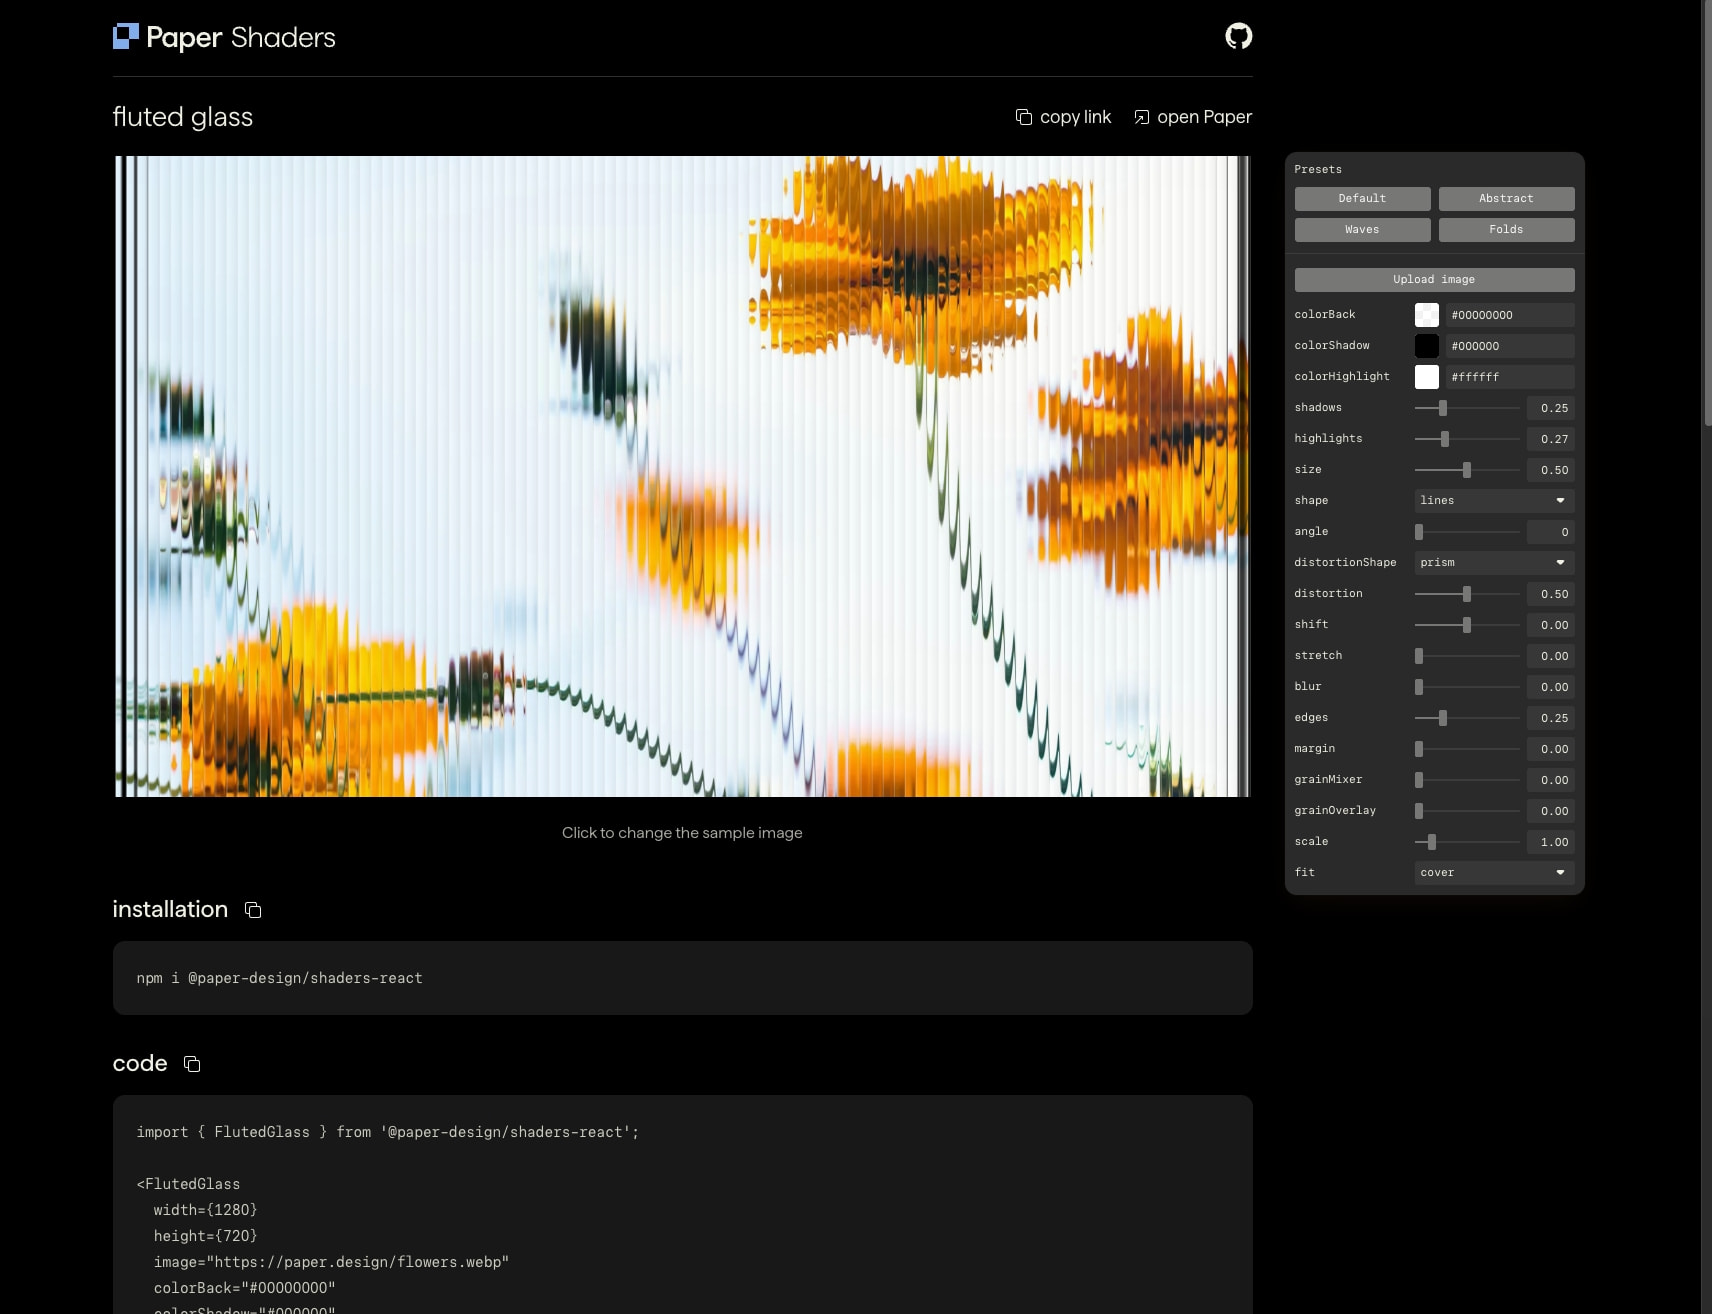Viewport: 1712px width, 1314px height.
Task: Open the fit dropdown set to cover
Action: (1494, 873)
